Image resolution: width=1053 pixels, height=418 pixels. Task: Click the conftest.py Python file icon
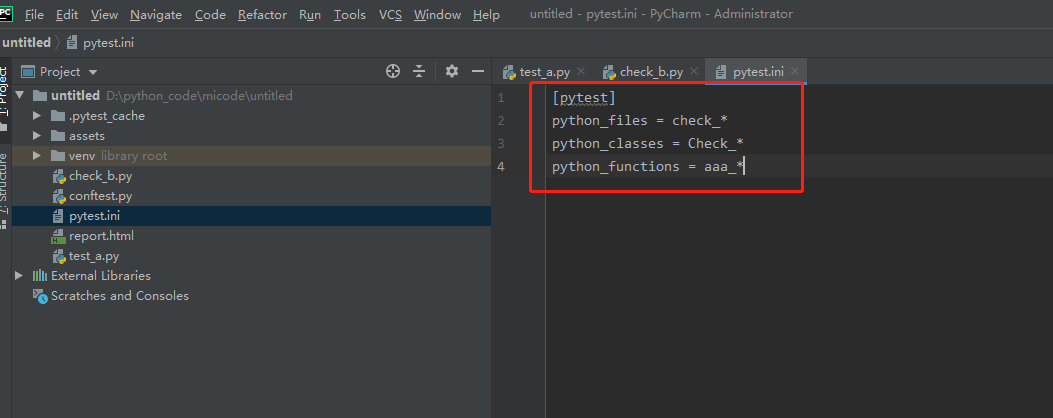(59, 197)
